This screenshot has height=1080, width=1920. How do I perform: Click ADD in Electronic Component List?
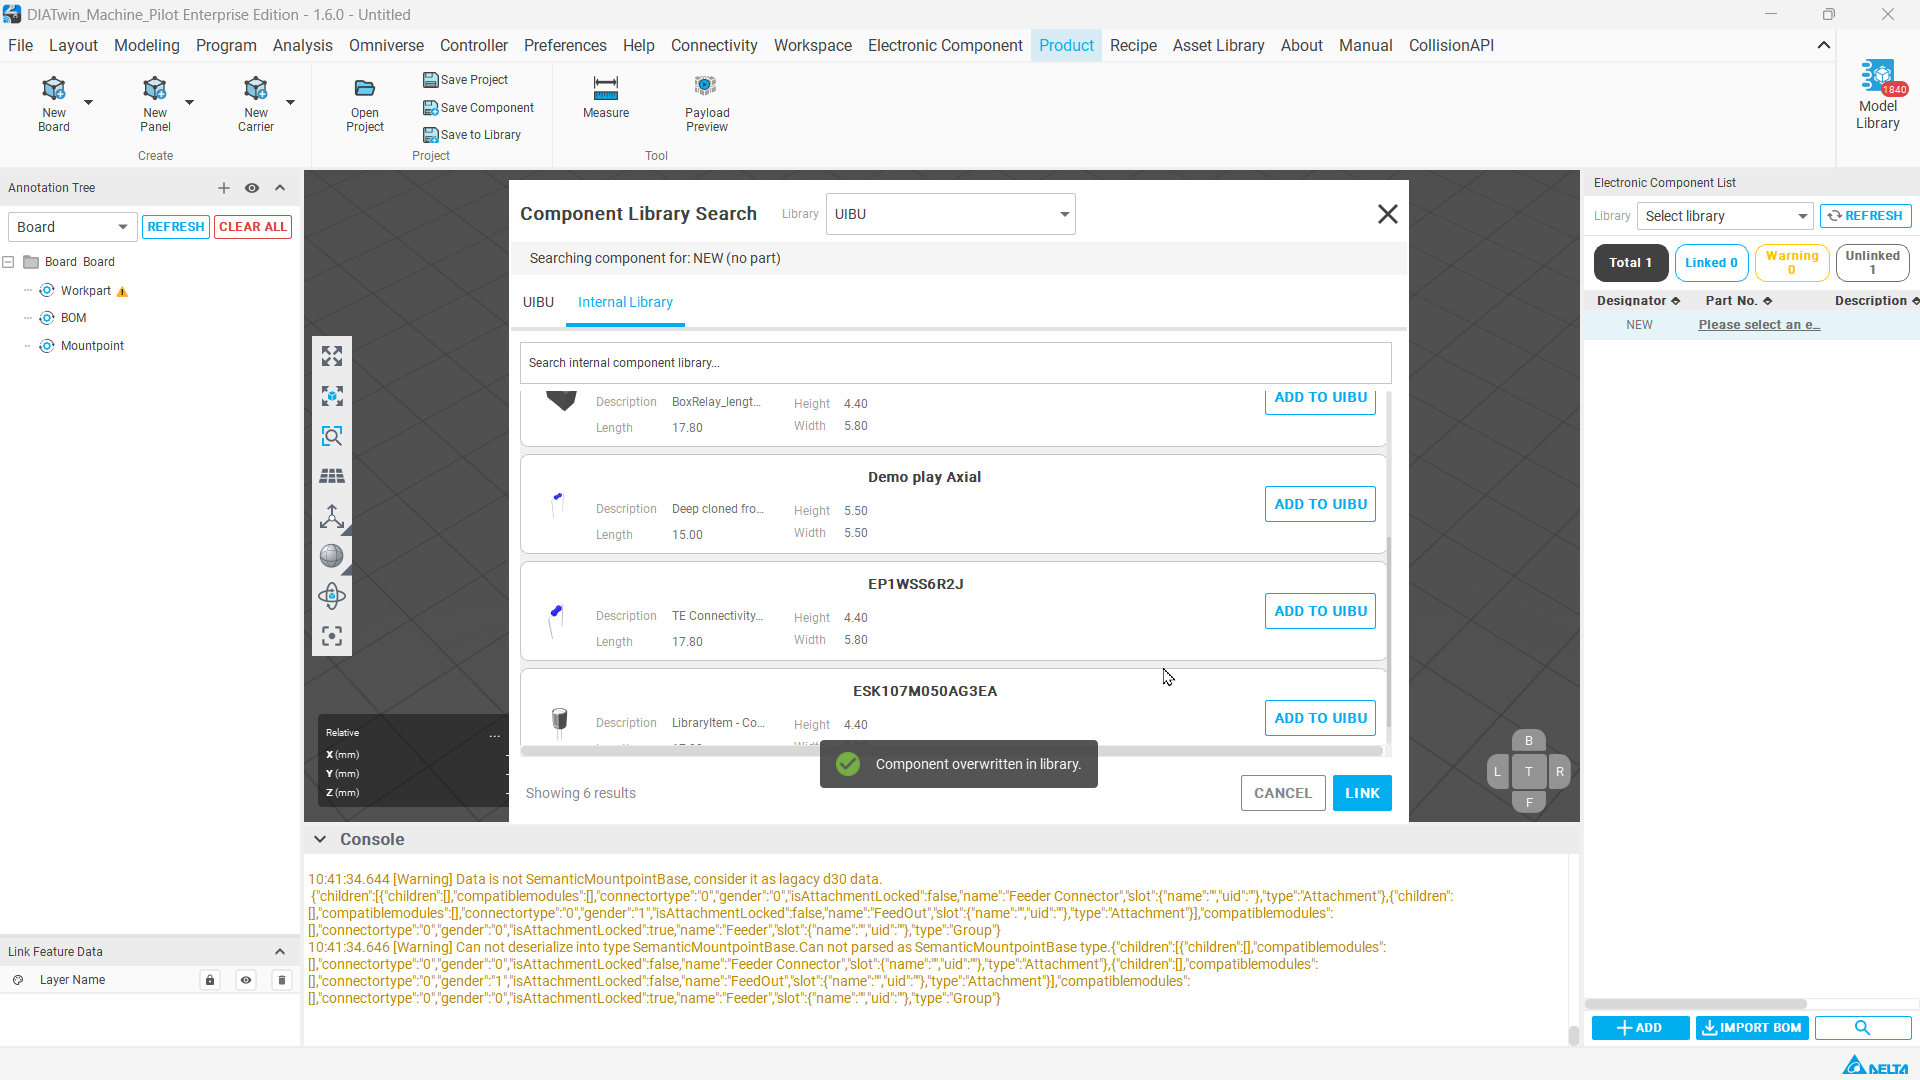pos(1640,1028)
